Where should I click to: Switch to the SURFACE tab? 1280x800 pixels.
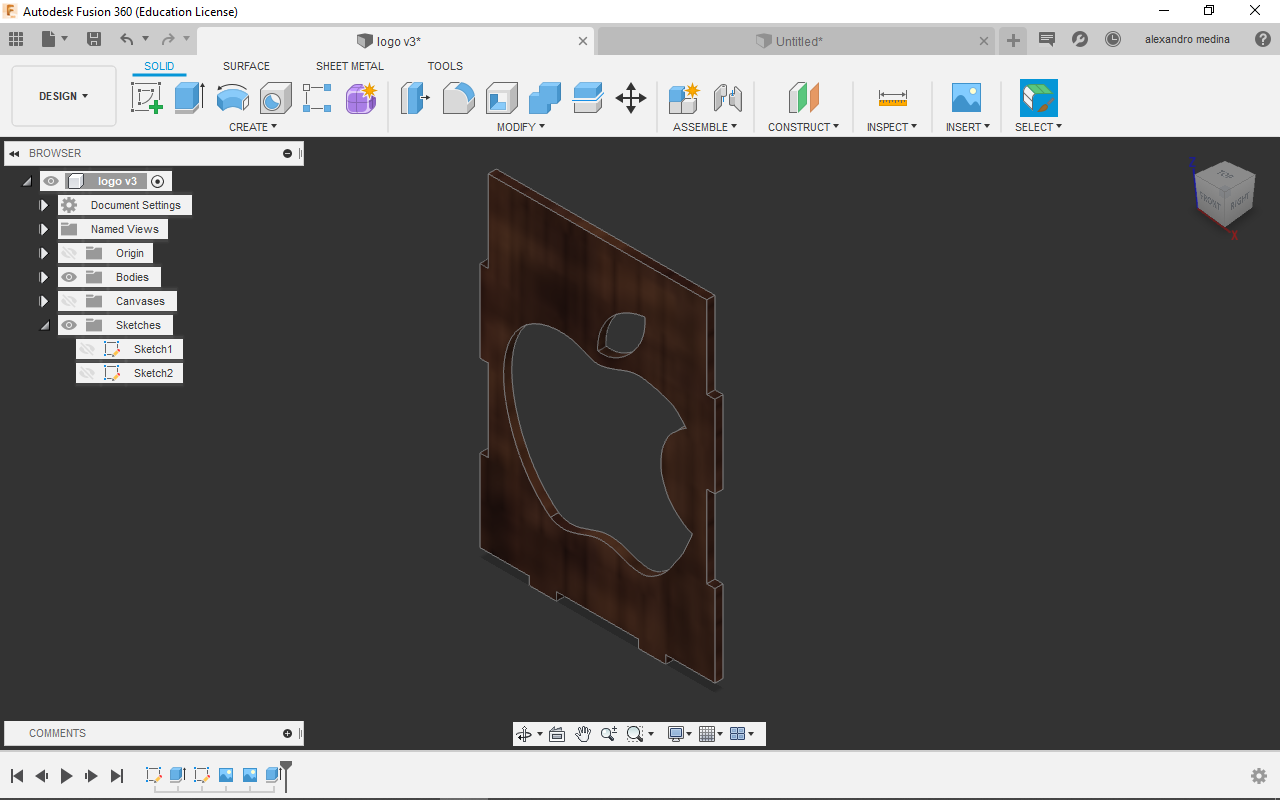(x=246, y=66)
